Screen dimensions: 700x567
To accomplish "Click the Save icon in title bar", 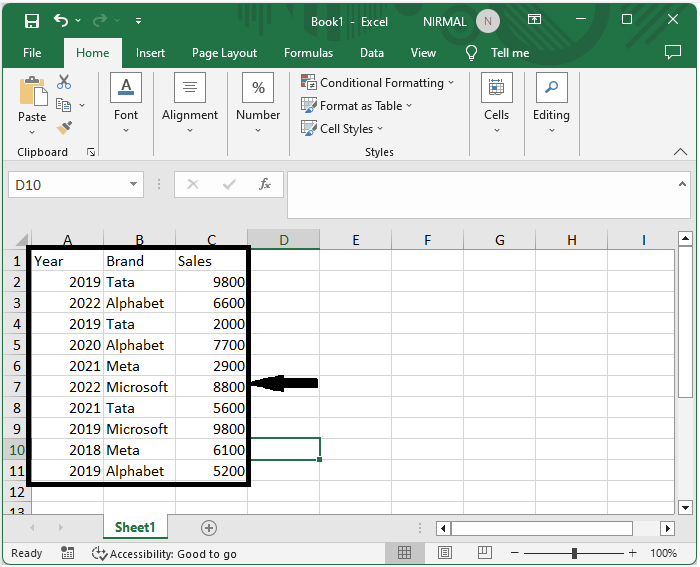I will [32, 21].
